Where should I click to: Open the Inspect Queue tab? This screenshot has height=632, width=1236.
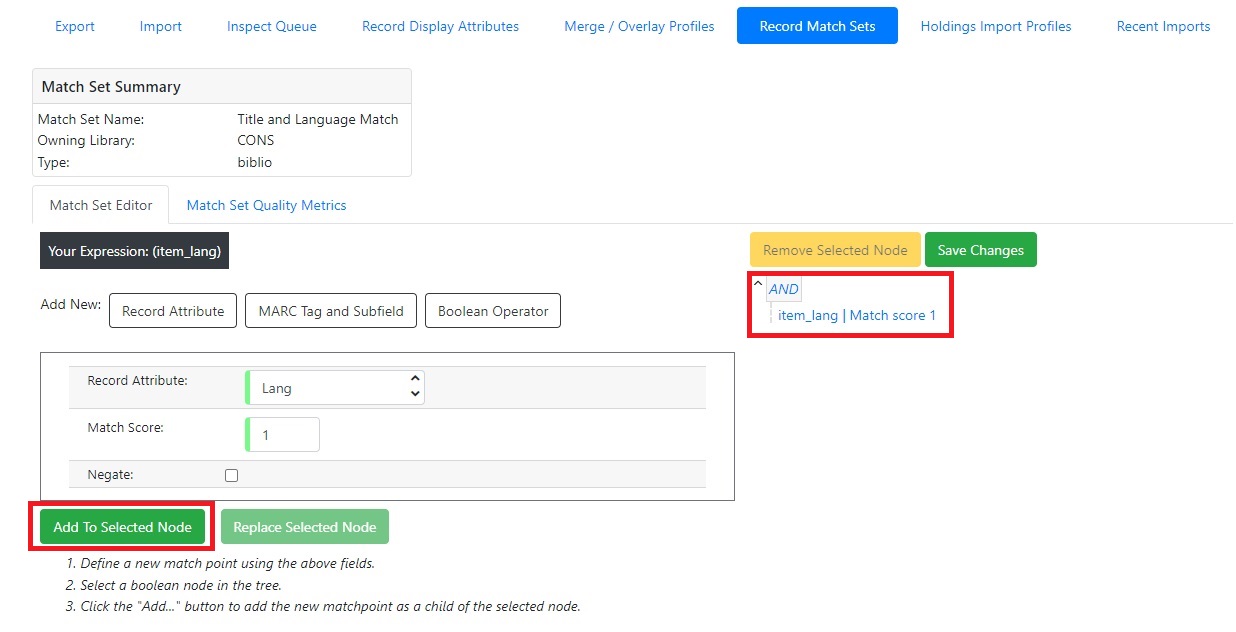pyautogui.click(x=272, y=26)
